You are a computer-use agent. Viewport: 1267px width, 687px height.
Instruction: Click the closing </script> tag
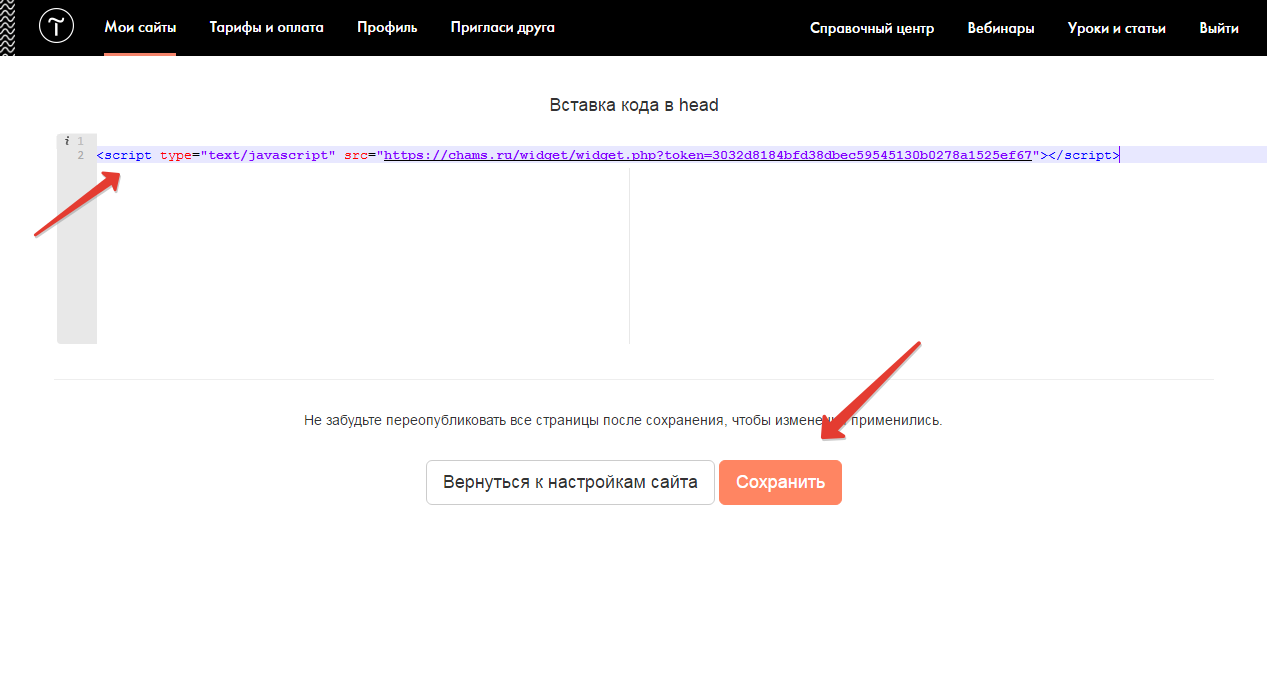(1082, 155)
